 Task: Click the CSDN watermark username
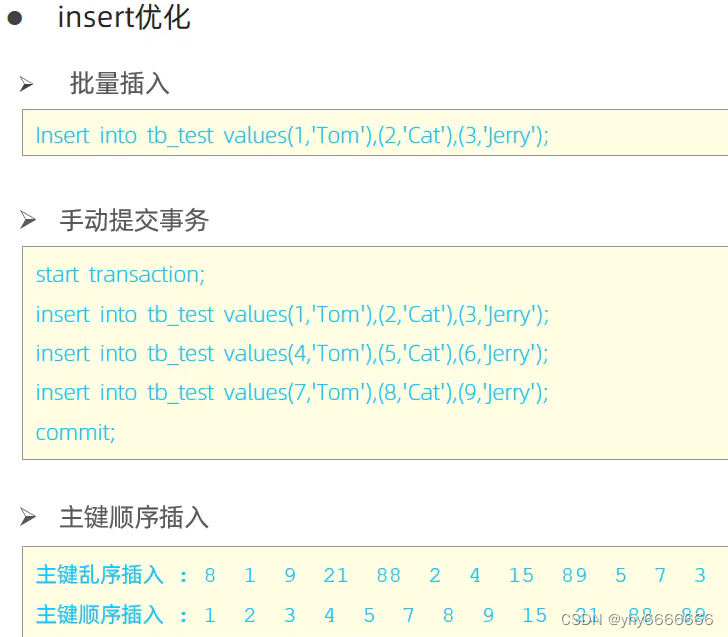pos(661,619)
